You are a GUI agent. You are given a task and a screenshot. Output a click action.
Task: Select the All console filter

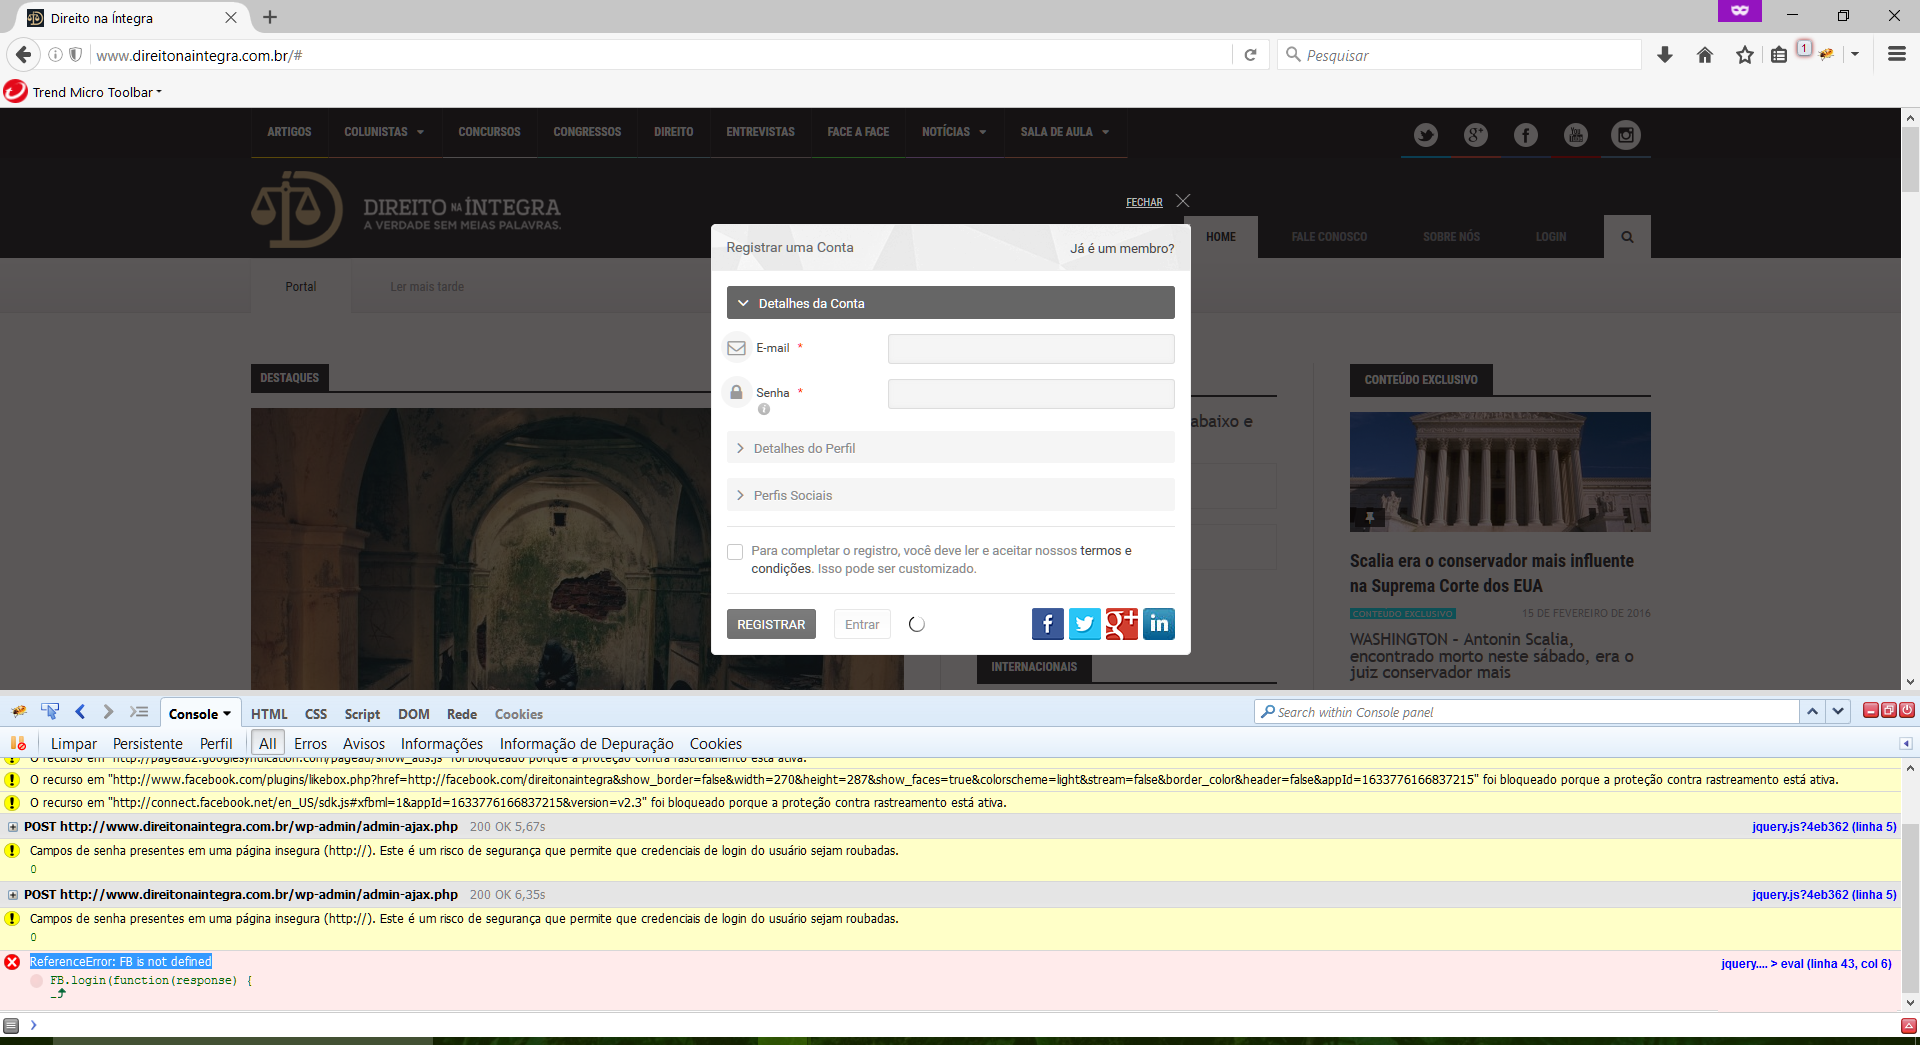(x=268, y=743)
